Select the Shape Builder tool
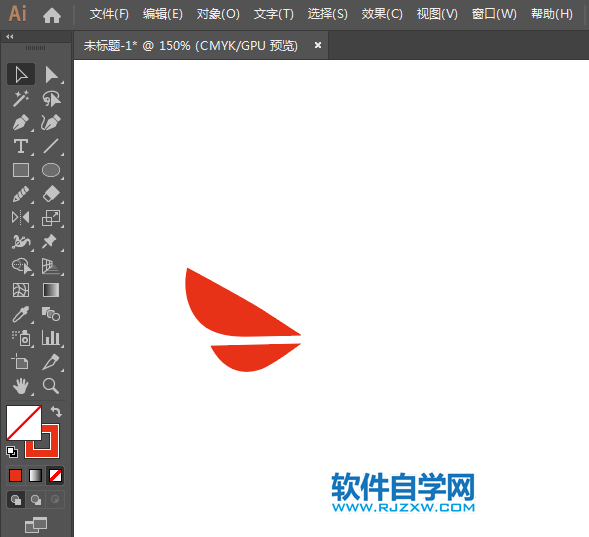The image size is (589, 537). point(21,266)
